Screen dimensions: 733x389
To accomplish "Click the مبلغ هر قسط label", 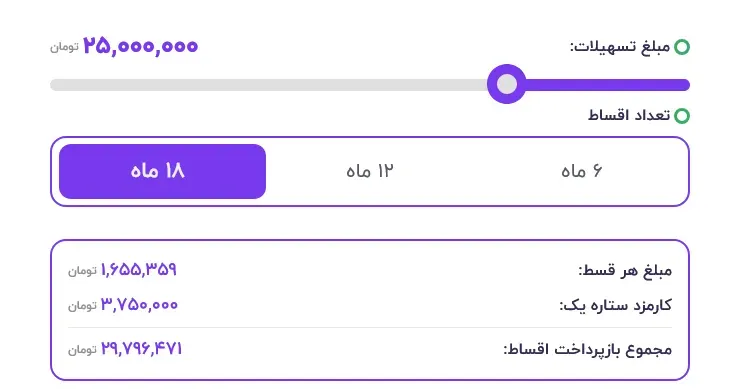I will tap(625, 270).
